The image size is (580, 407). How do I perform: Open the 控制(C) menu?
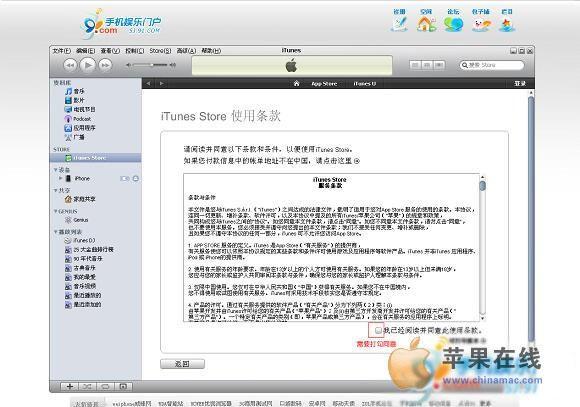(x=135, y=51)
